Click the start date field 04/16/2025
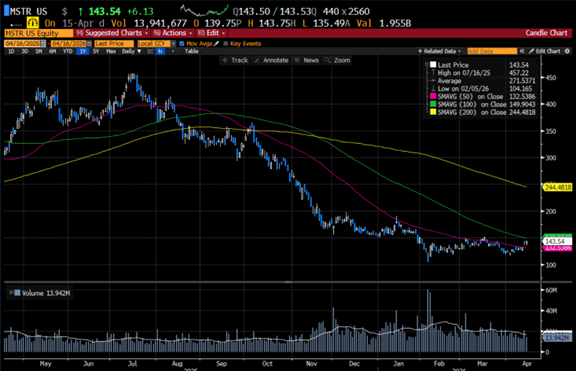The width and height of the screenshot is (576, 371). point(22,43)
